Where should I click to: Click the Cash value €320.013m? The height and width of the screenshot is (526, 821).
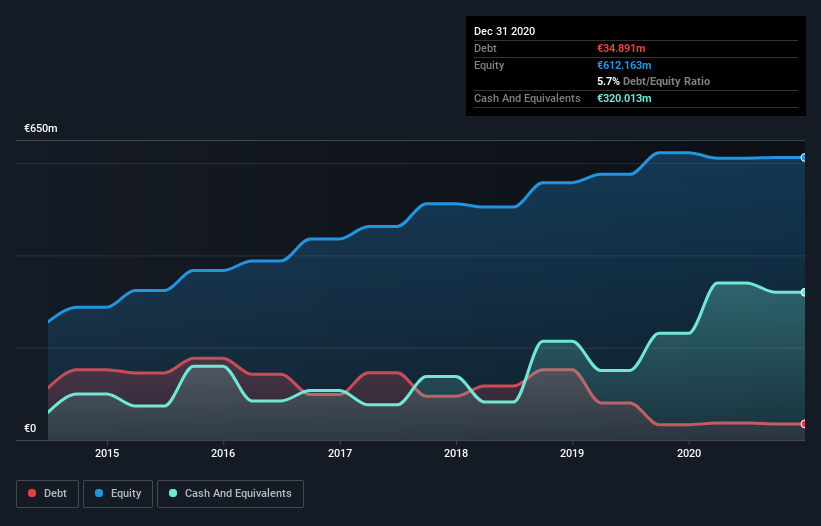pos(624,98)
